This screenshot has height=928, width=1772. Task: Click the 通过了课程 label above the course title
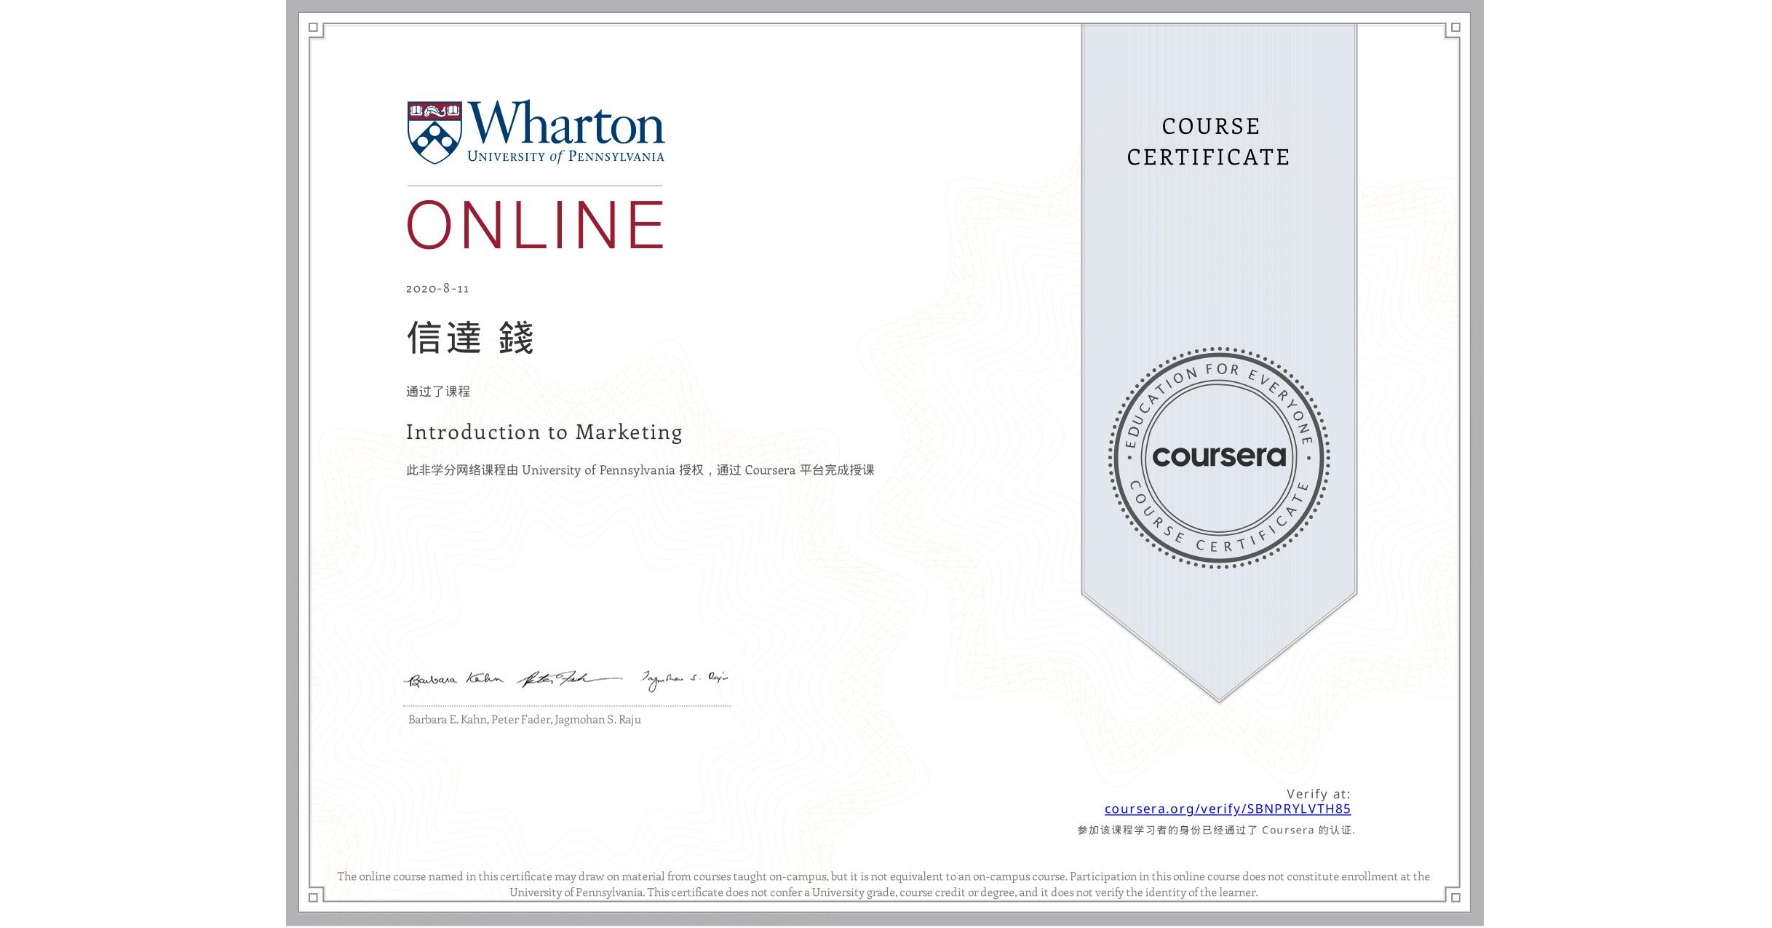click(x=439, y=390)
